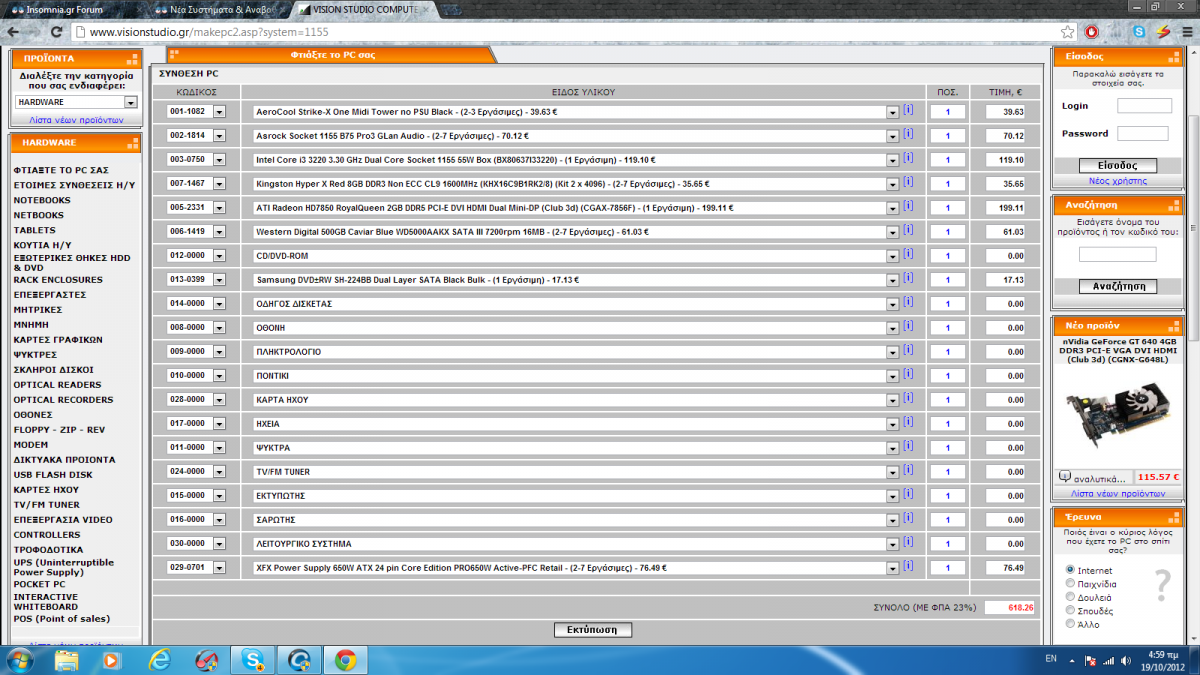
Task: Click info icon next to ΠΛΗΚΤΡΟΛΟΓΙΟ row
Action: [x=908, y=349]
